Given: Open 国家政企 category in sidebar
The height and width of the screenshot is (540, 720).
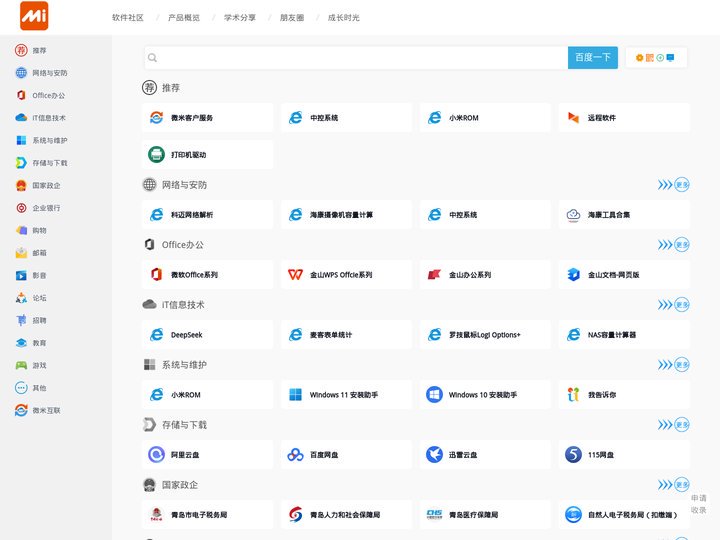Looking at the screenshot, I should click(38, 185).
